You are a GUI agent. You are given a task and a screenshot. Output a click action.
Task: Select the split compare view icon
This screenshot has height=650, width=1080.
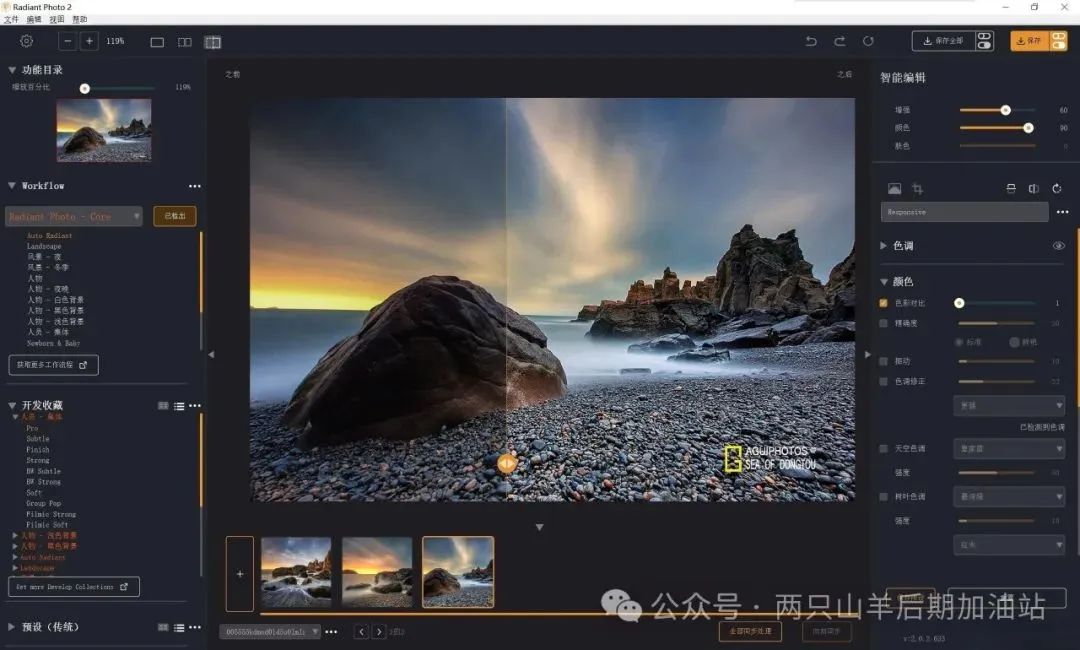point(213,42)
